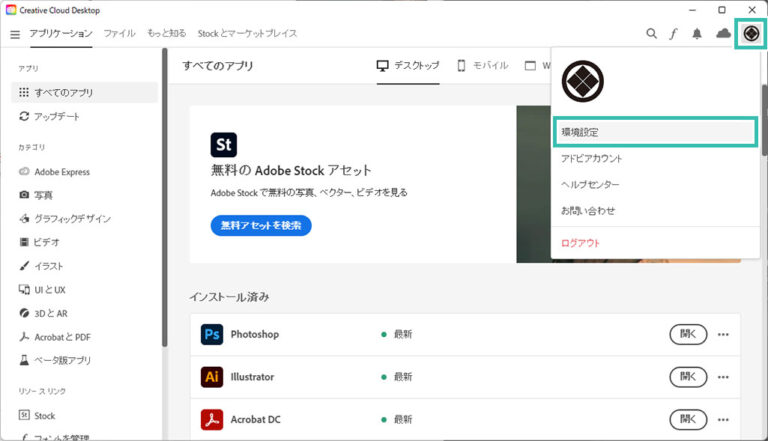This screenshot has height=441, width=768.
Task: Click the sidebar vertical scrollbar
Action: [x=164, y=200]
